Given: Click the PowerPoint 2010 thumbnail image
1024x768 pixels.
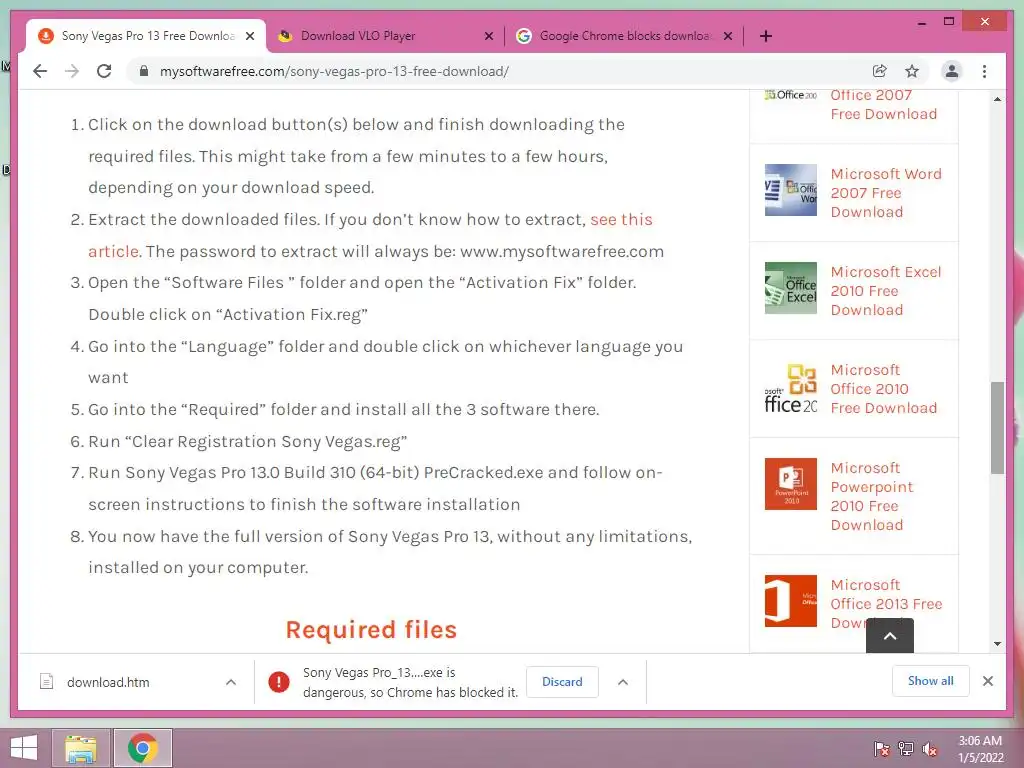Looking at the screenshot, I should click(790, 484).
